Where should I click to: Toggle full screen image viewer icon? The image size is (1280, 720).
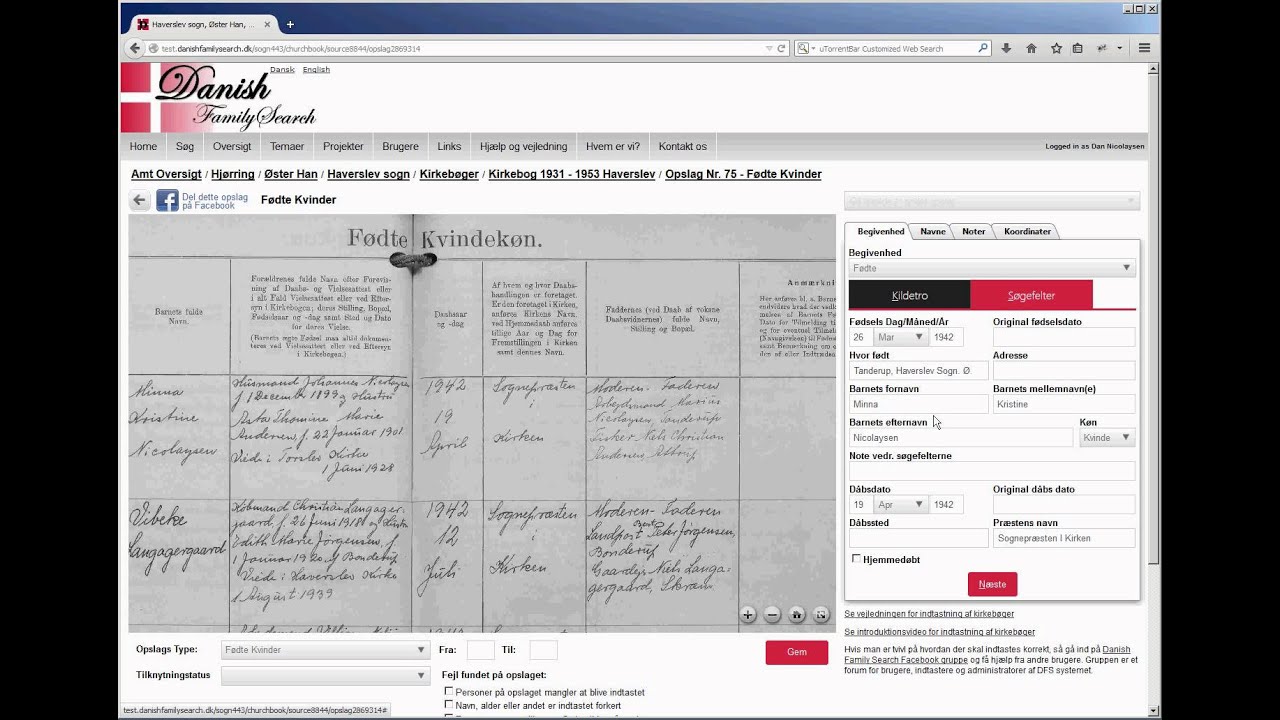coord(821,615)
